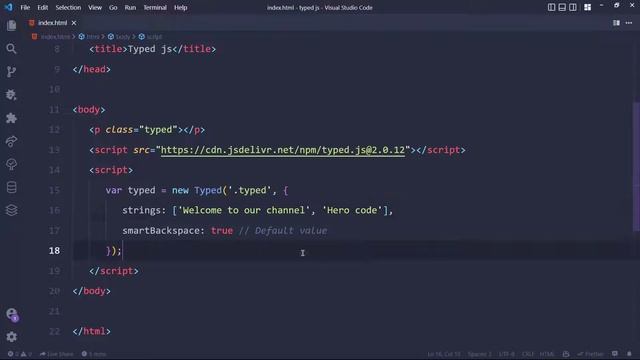Open the stacked layers icon in activity bar
The image size is (640, 360).
click(x=11, y=210)
